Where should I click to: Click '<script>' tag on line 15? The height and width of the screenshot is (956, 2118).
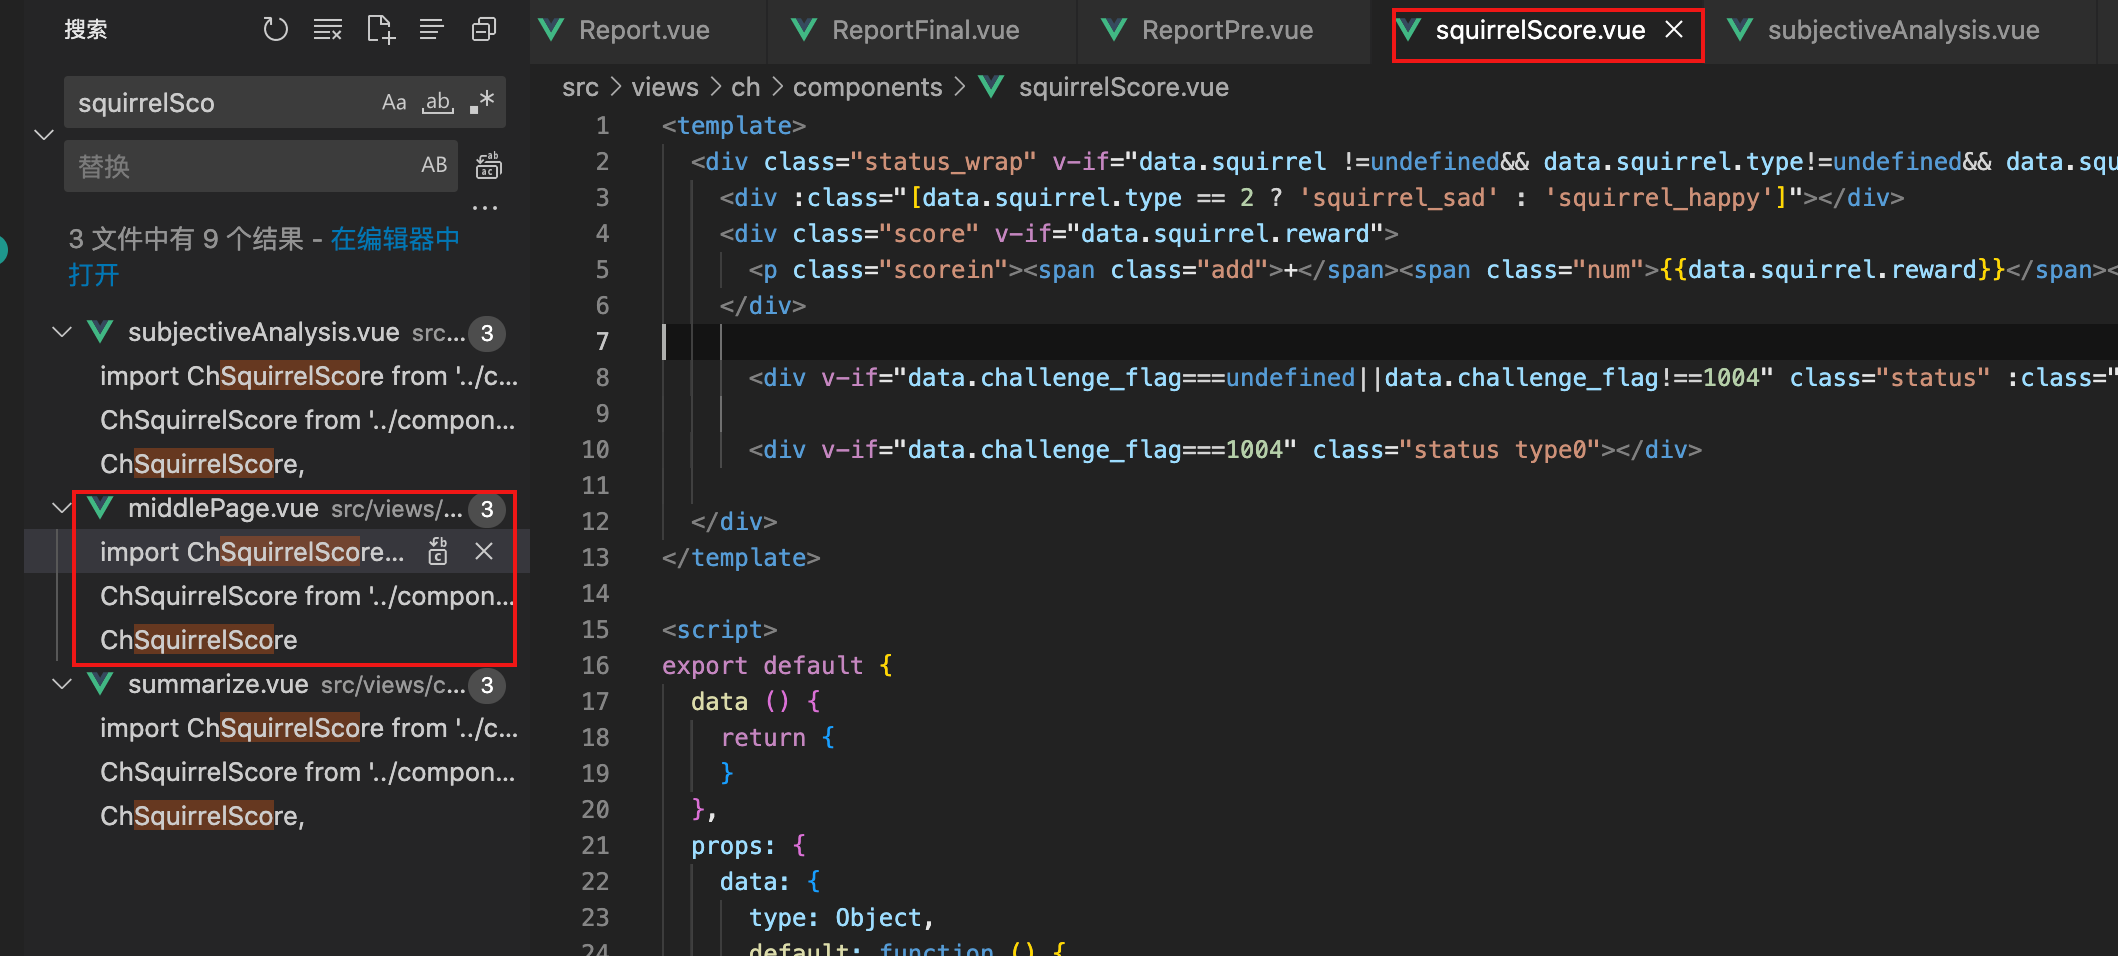[719, 630]
